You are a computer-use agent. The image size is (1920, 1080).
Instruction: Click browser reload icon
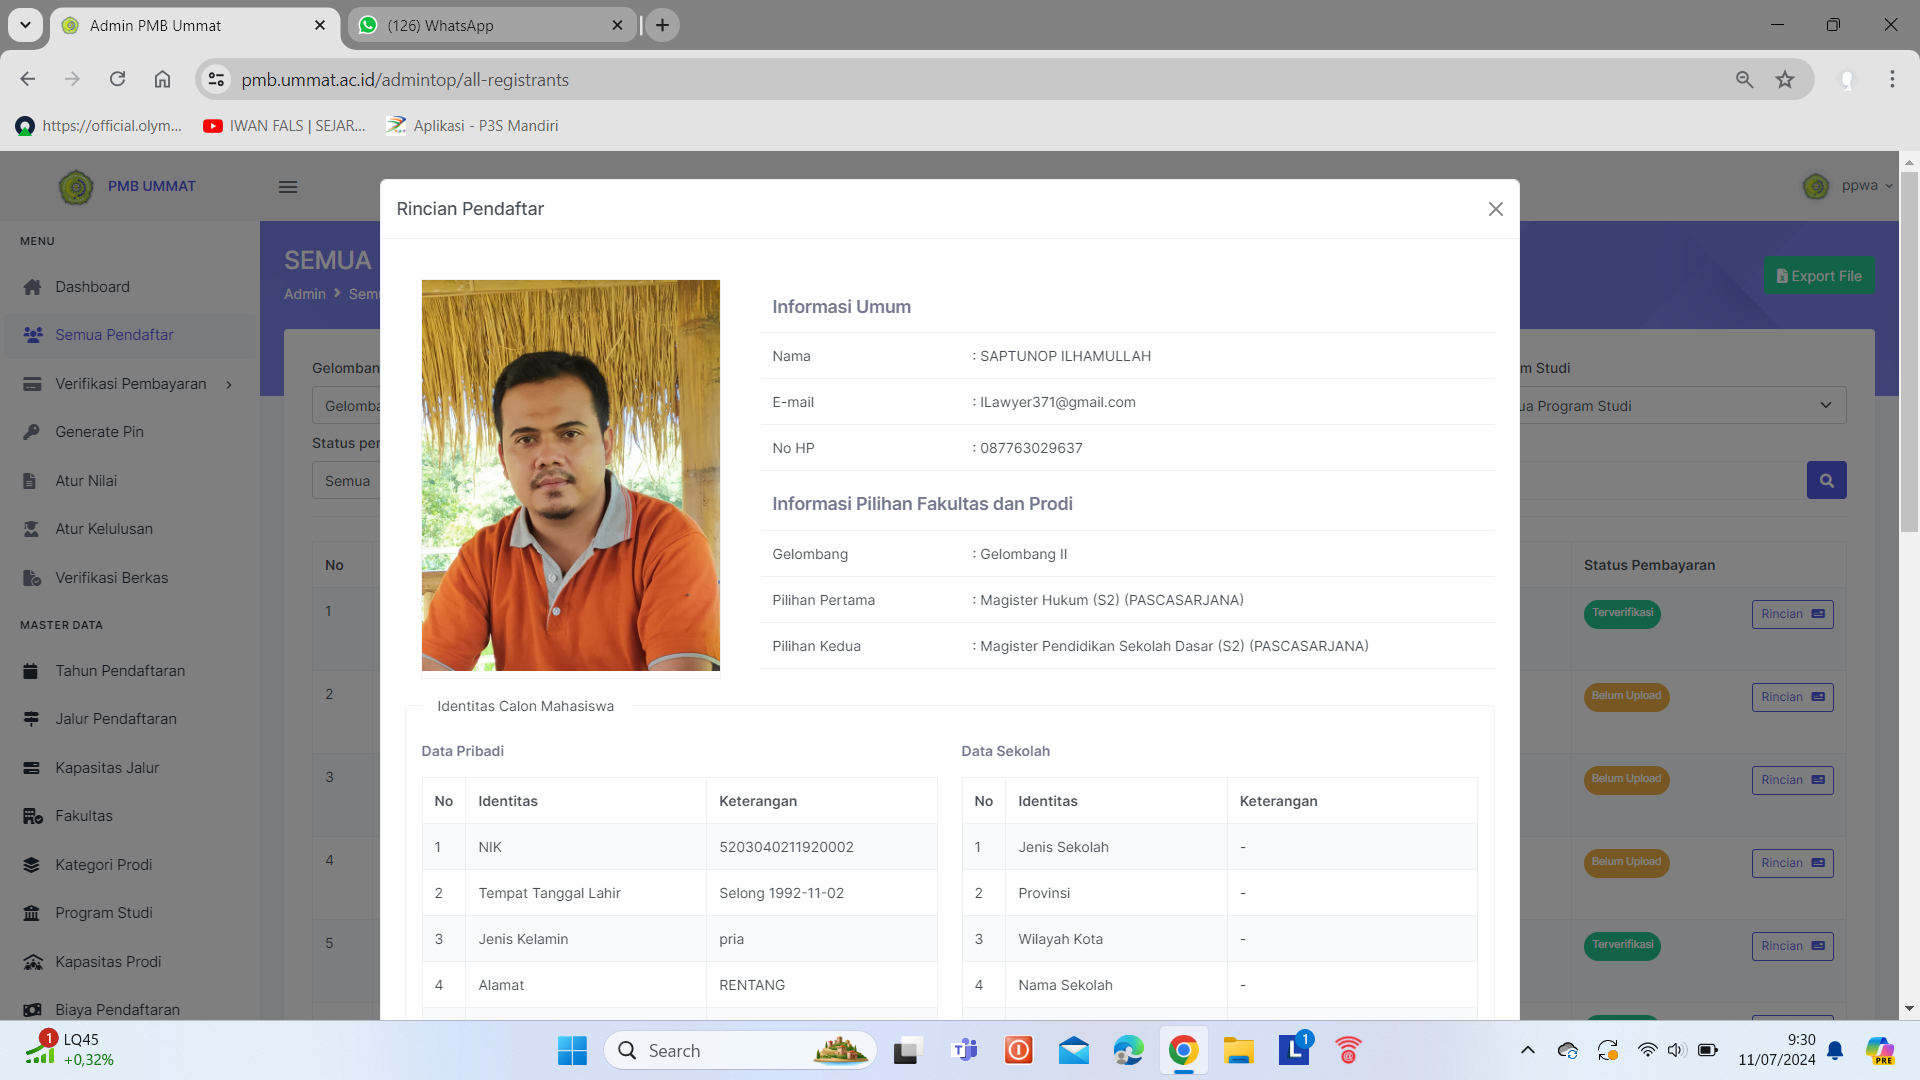pyautogui.click(x=117, y=80)
